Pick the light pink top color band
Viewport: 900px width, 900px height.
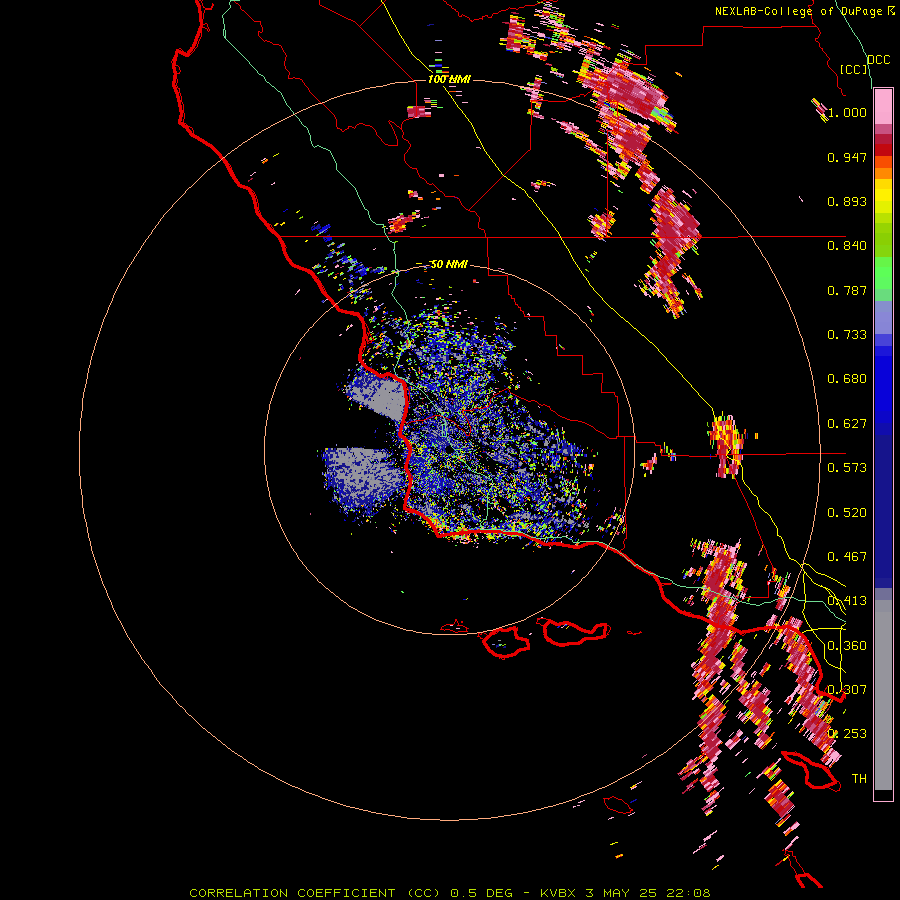pyautogui.click(x=883, y=106)
